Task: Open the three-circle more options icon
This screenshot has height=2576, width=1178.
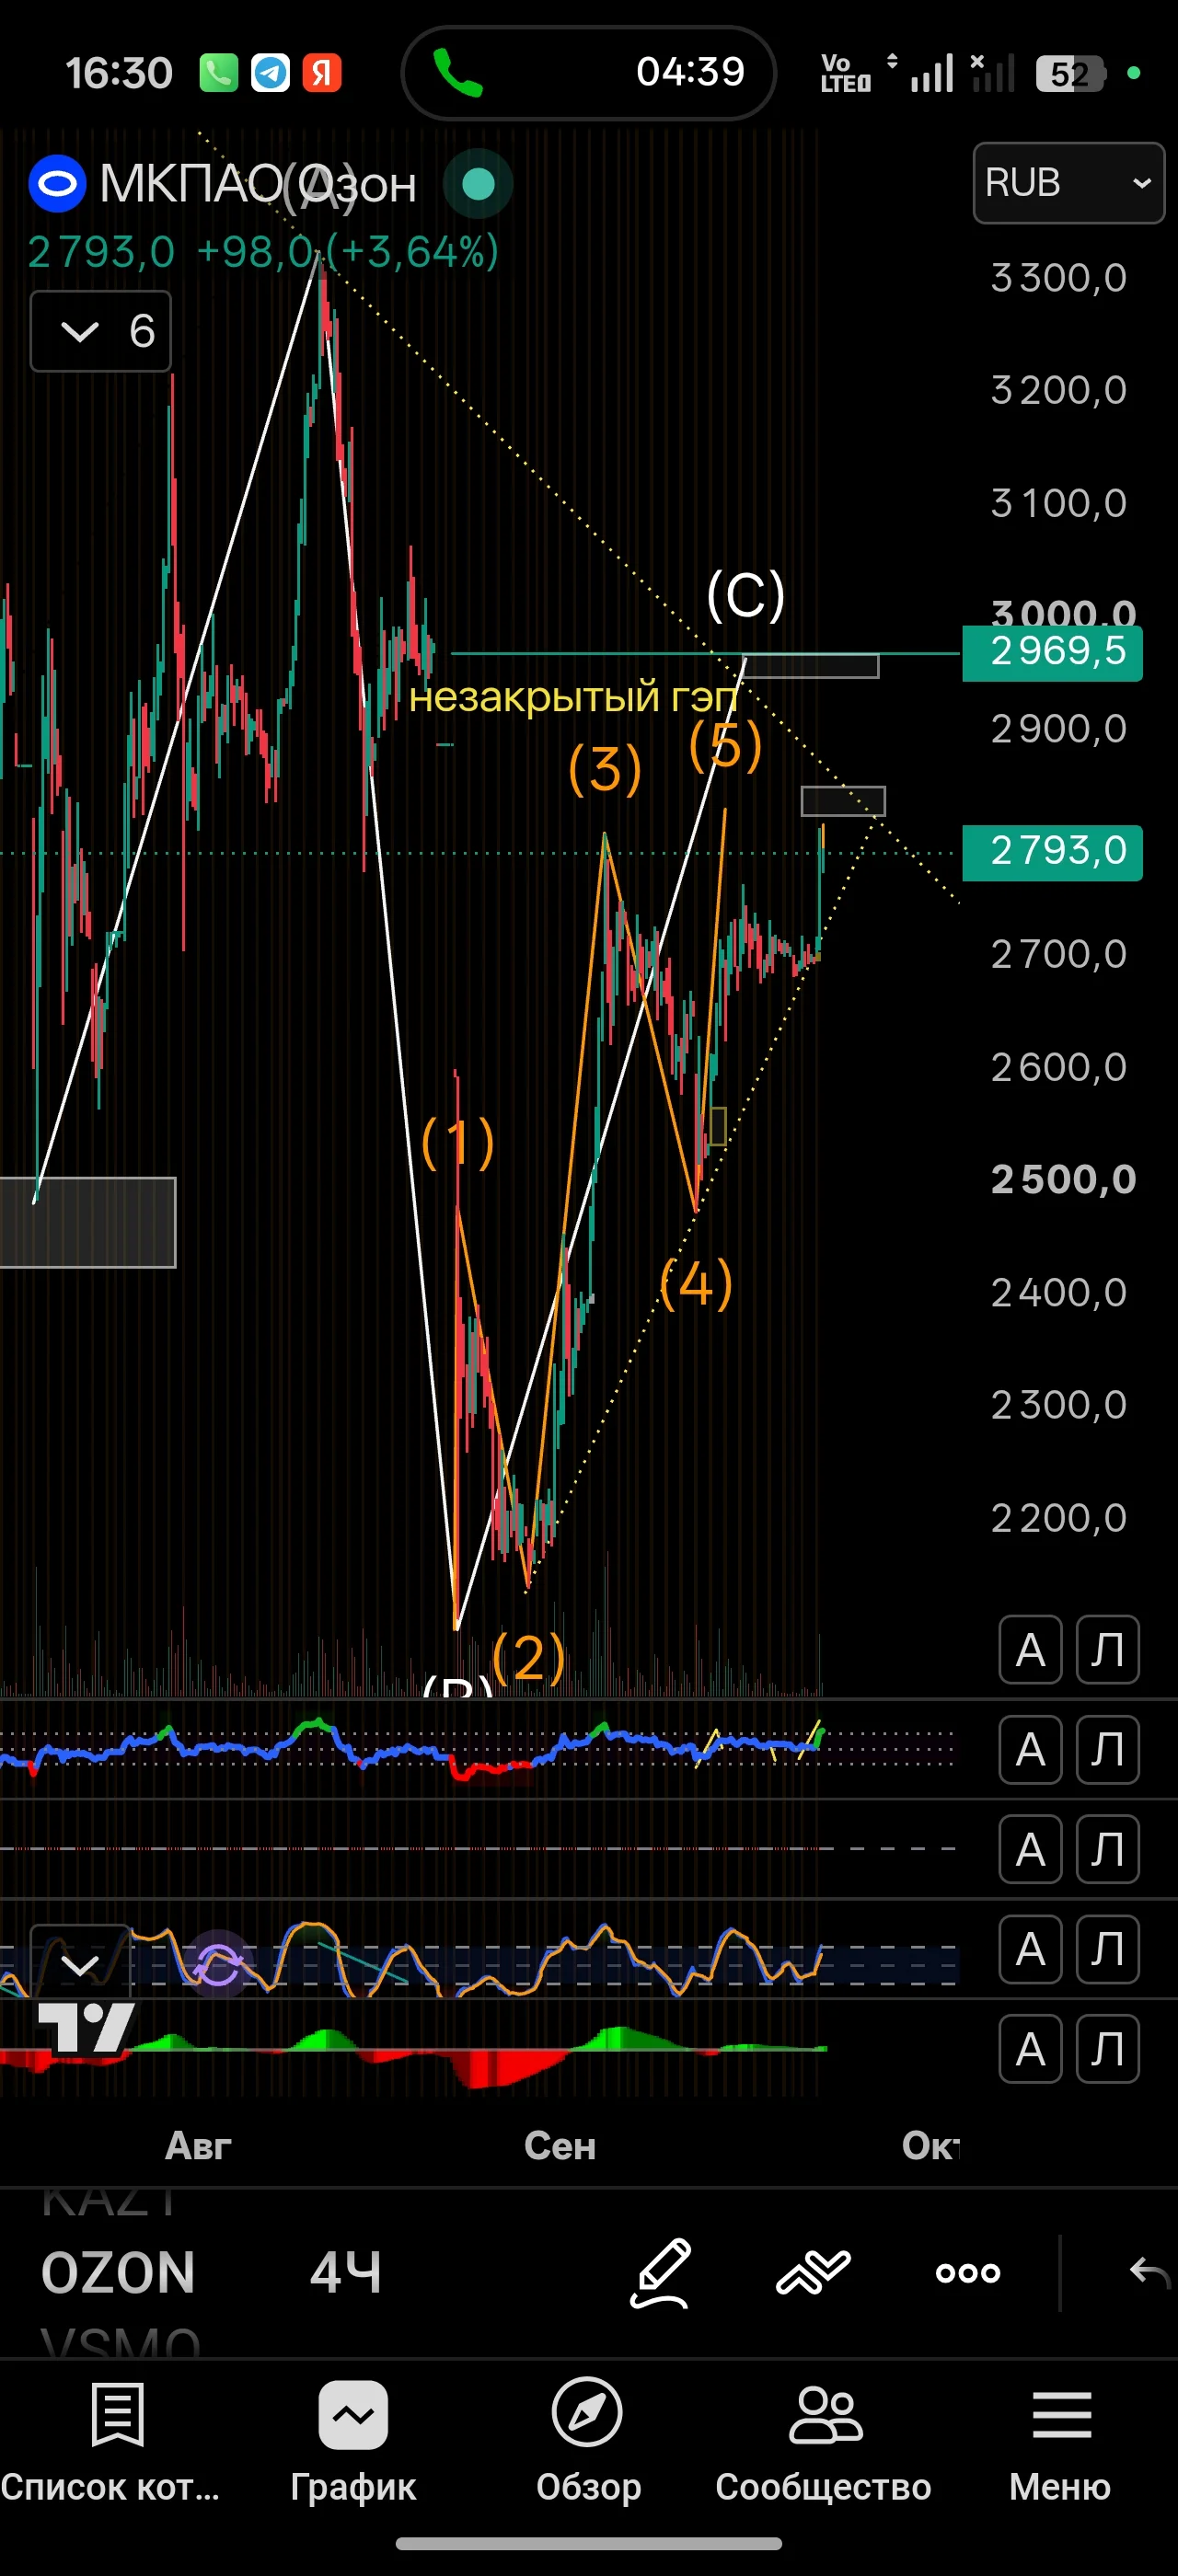Action: tap(967, 2273)
